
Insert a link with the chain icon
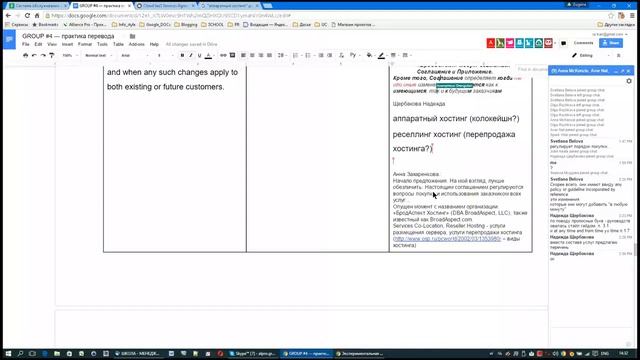click(x=223, y=56)
